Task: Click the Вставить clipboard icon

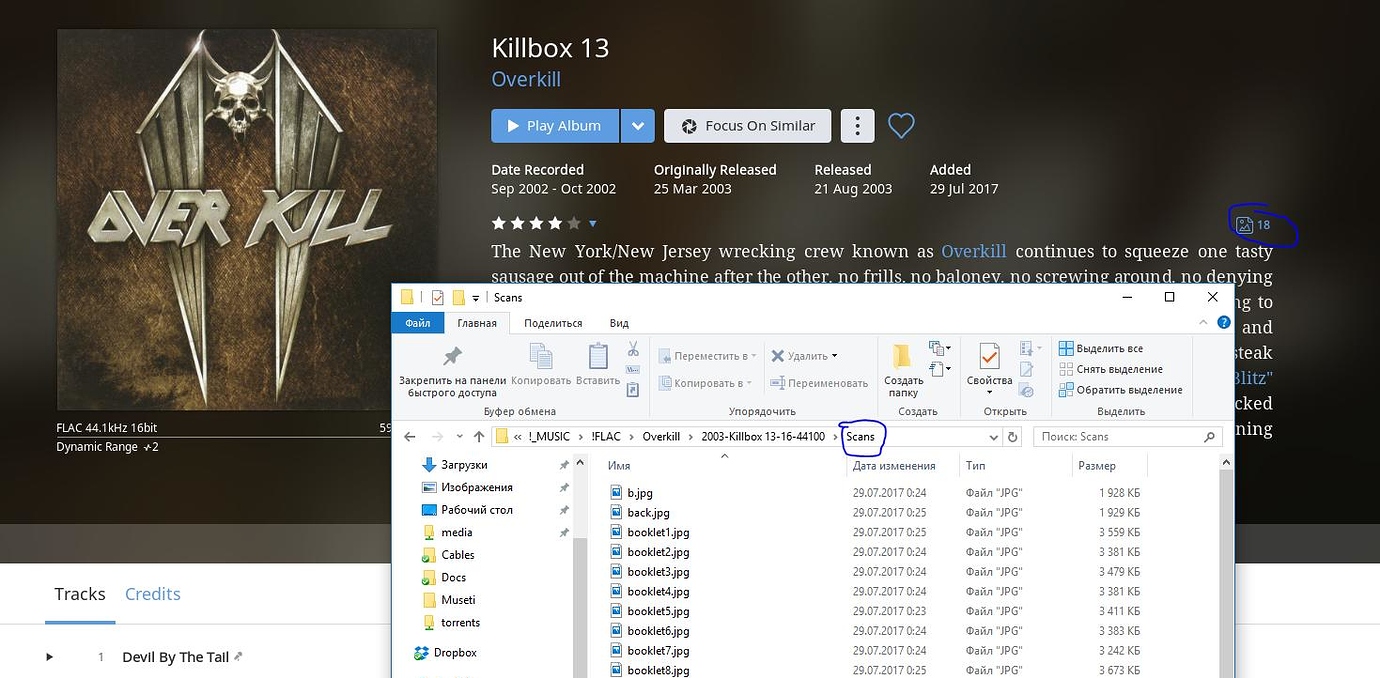Action: (598, 357)
